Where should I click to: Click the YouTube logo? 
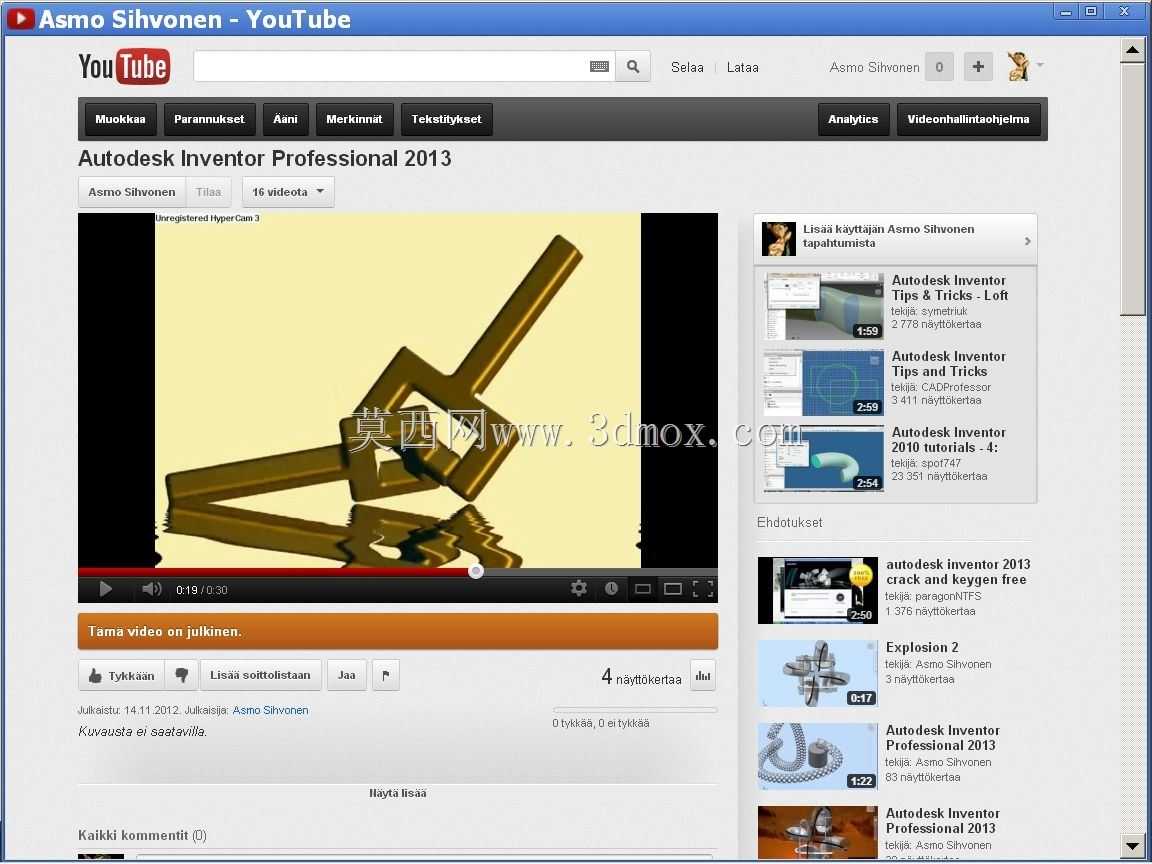123,67
